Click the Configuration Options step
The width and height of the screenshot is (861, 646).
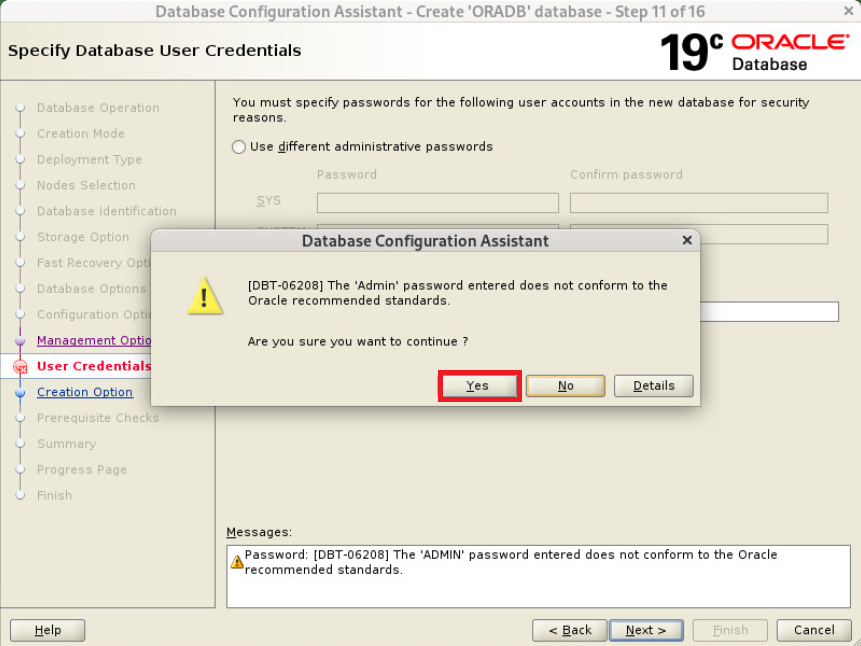click(x=93, y=314)
